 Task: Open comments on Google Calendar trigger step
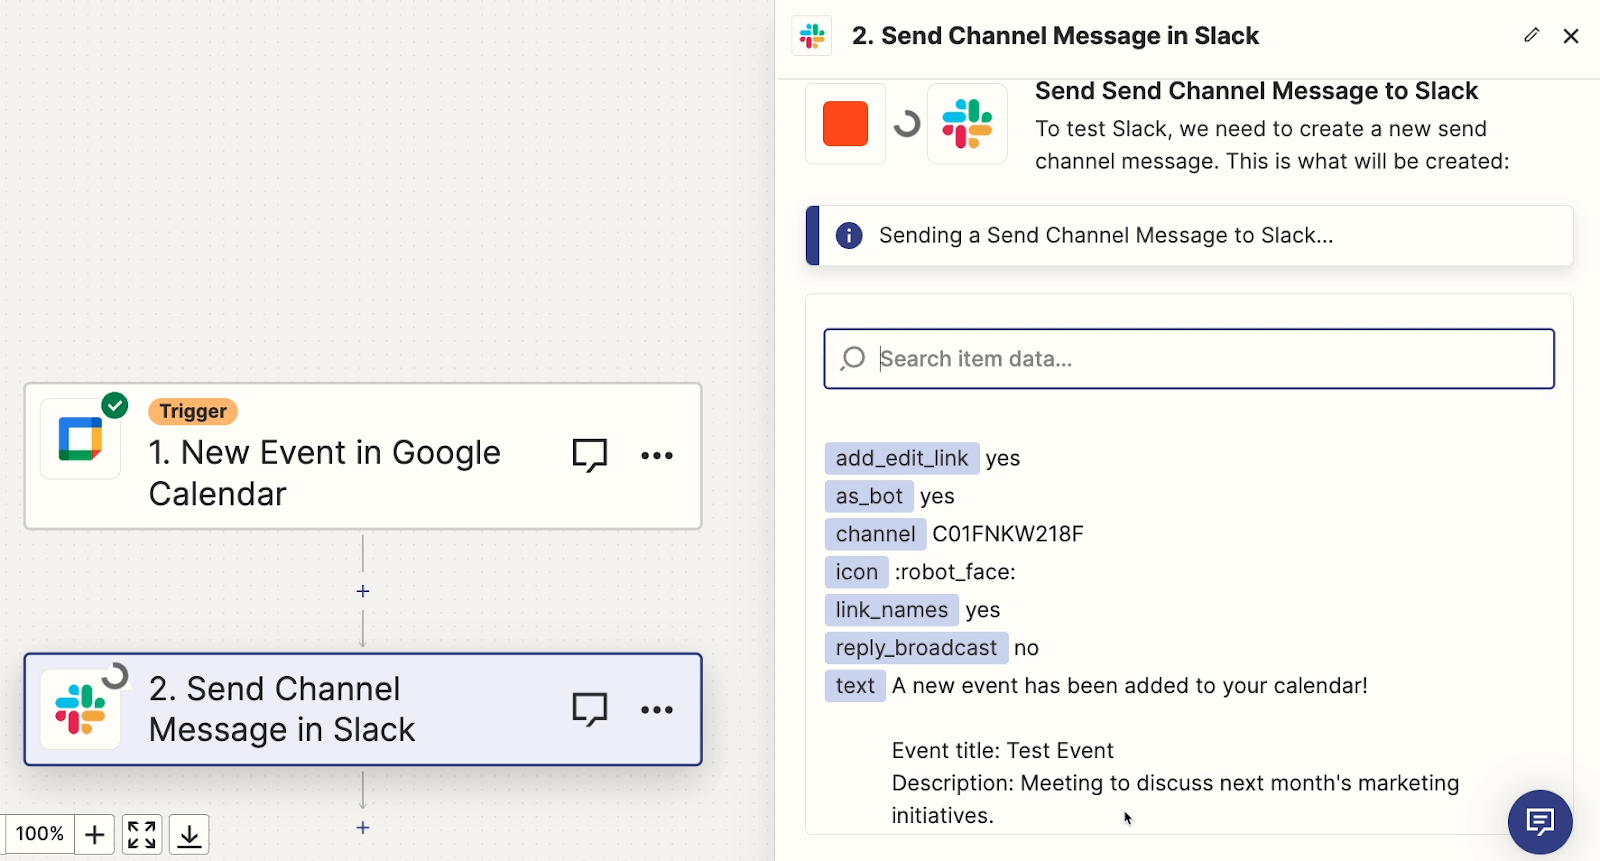point(590,455)
